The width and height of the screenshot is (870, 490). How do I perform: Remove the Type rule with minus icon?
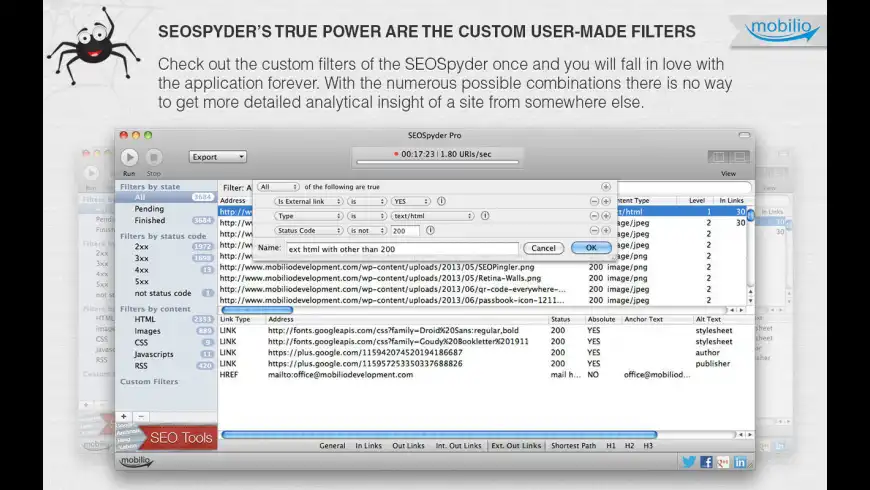click(594, 216)
